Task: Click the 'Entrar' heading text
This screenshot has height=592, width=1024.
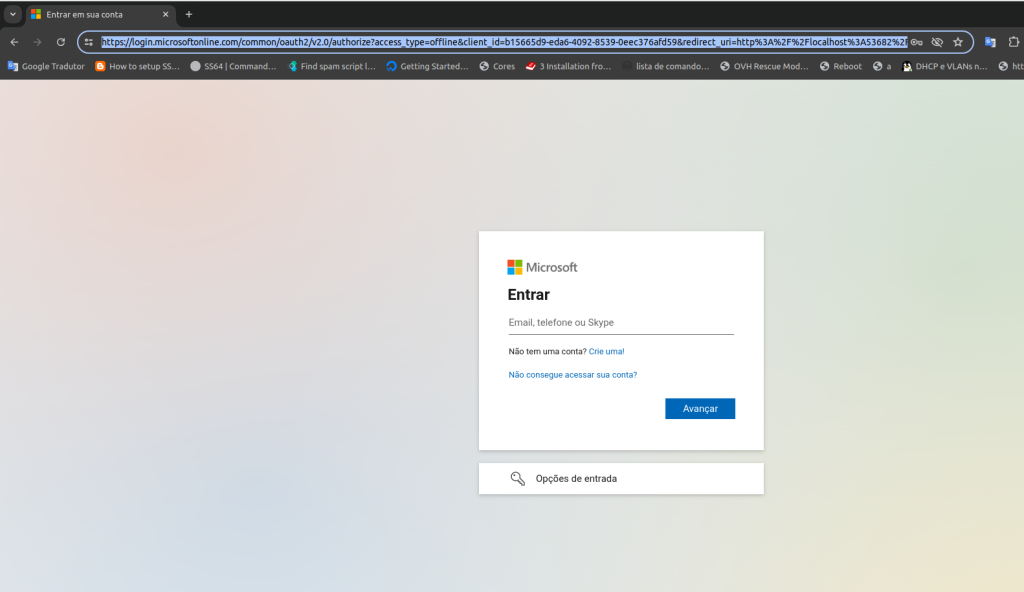Action: pos(528,295)
